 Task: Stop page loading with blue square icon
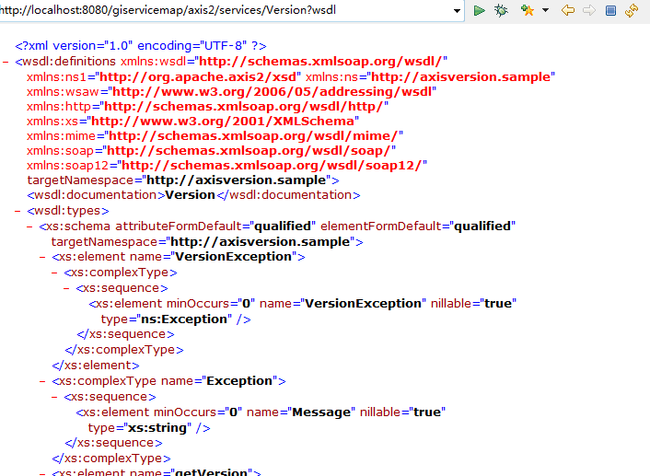coord(611,10)
